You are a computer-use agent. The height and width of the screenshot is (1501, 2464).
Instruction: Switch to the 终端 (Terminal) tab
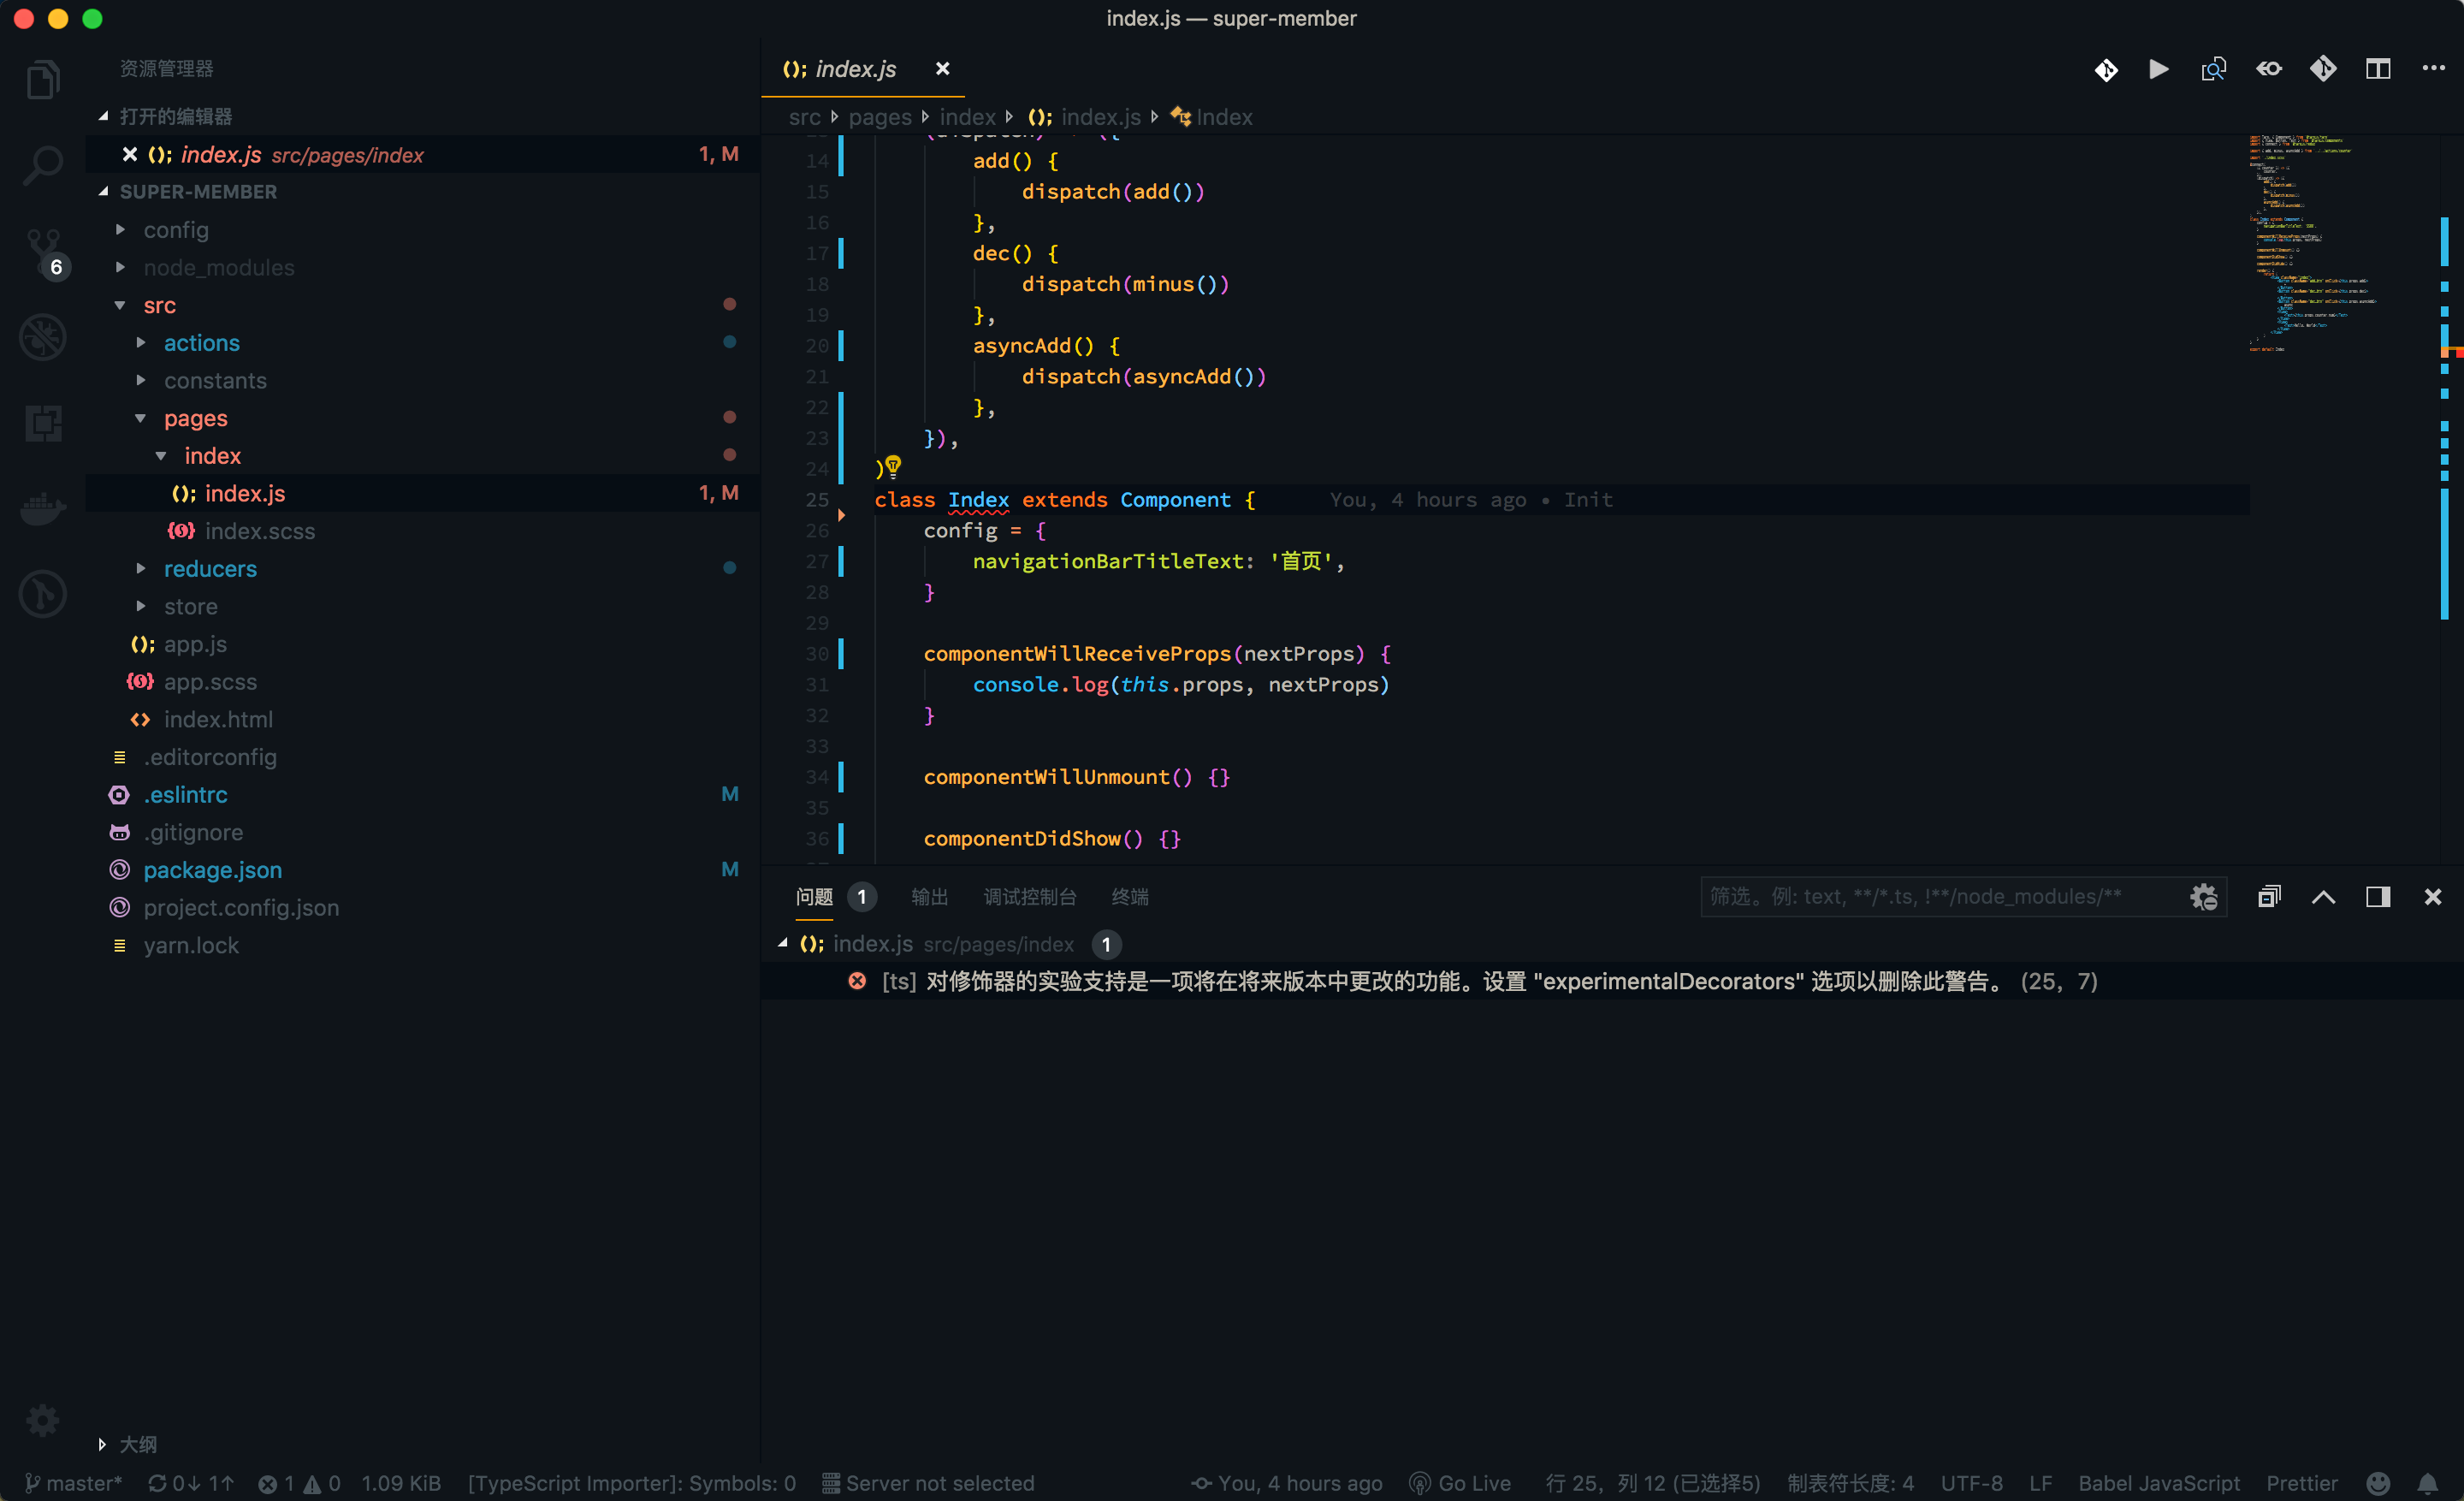coord(1131,897)
